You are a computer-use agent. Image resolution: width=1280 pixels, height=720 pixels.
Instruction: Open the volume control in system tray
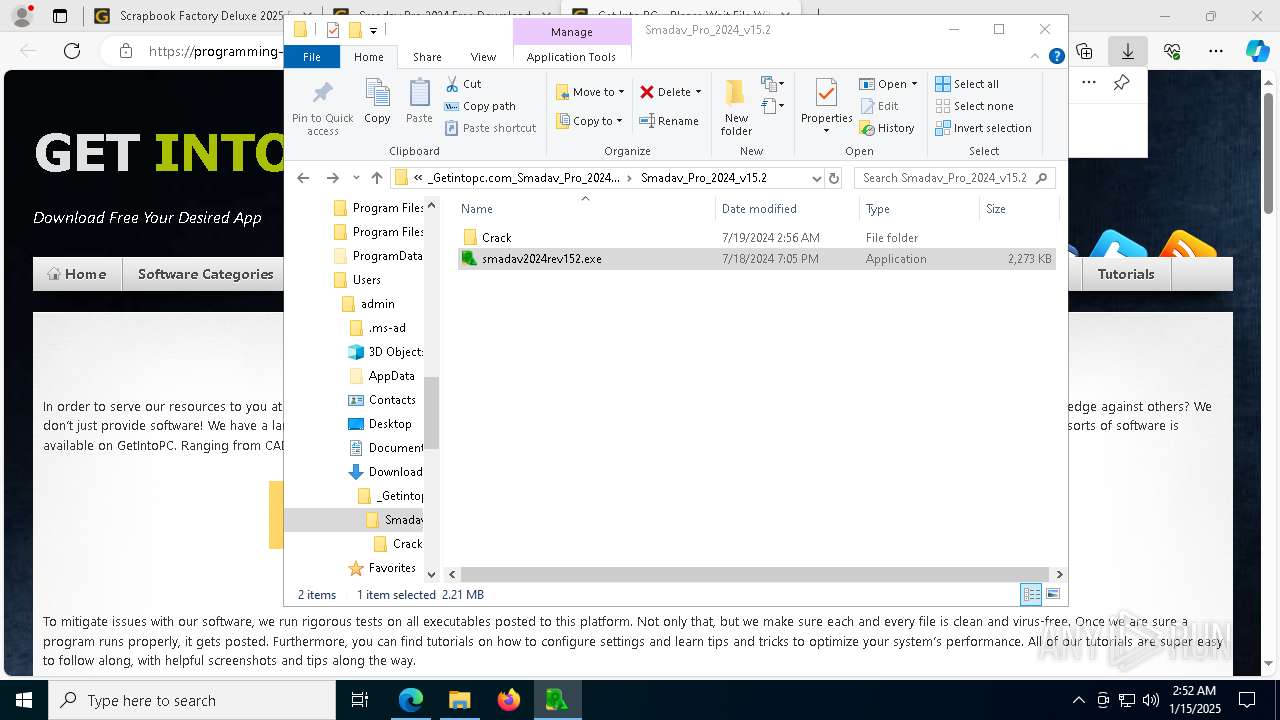pos(1151,700)
